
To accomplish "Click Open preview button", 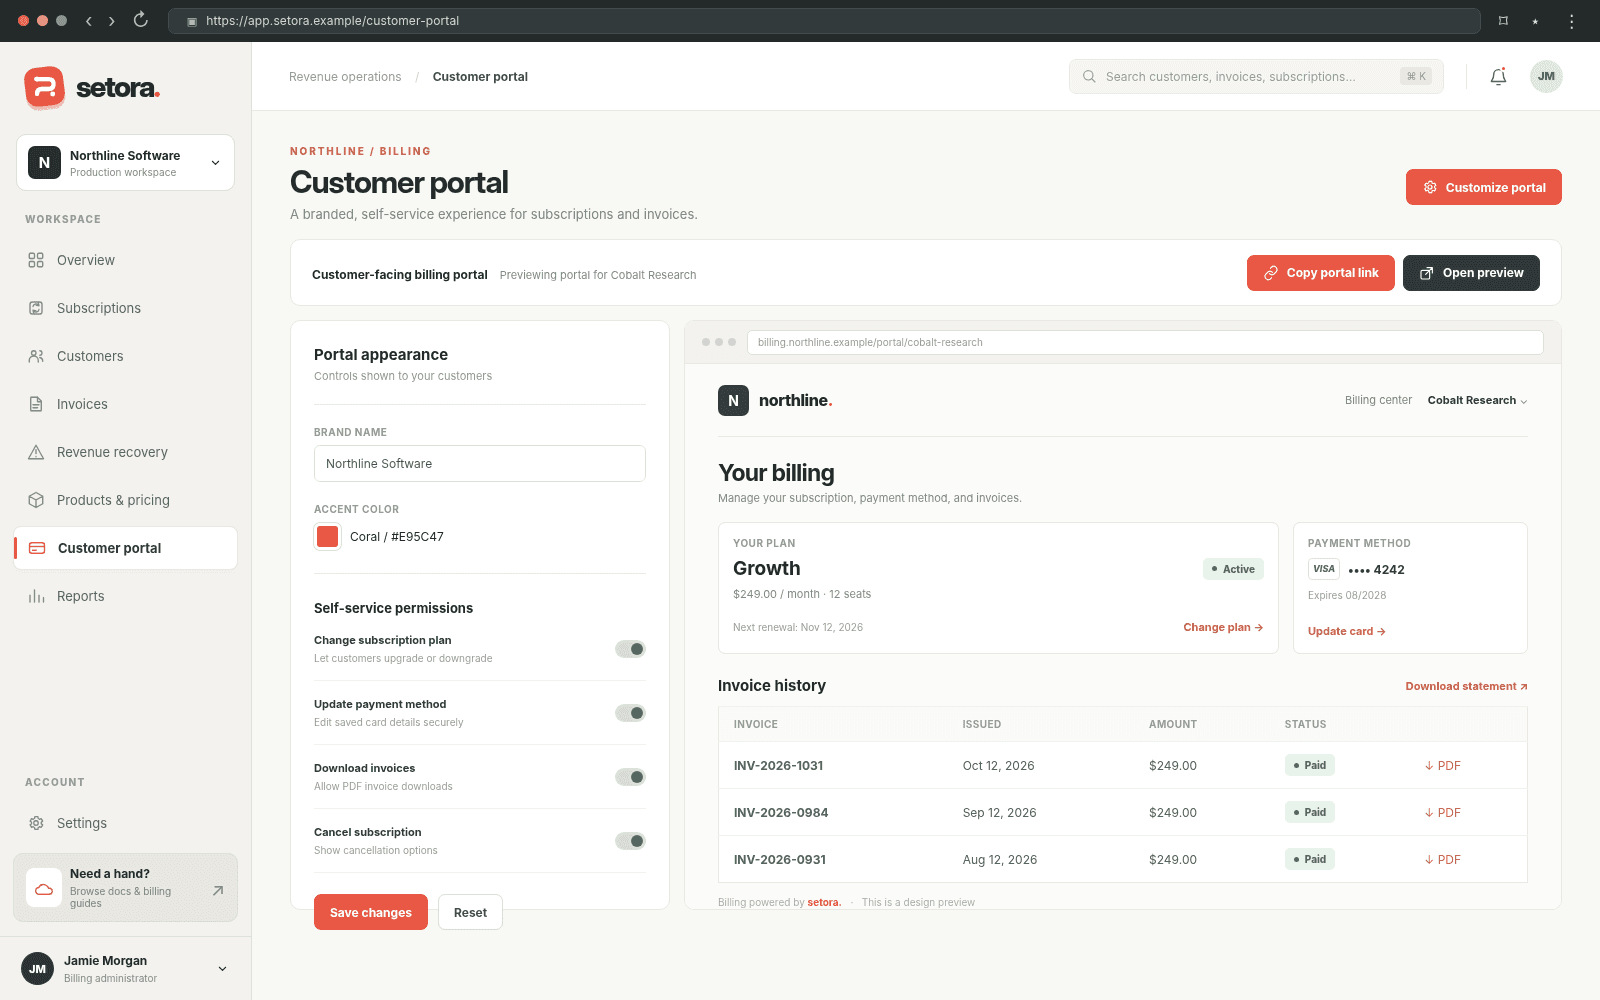I will click(1471, 273).
